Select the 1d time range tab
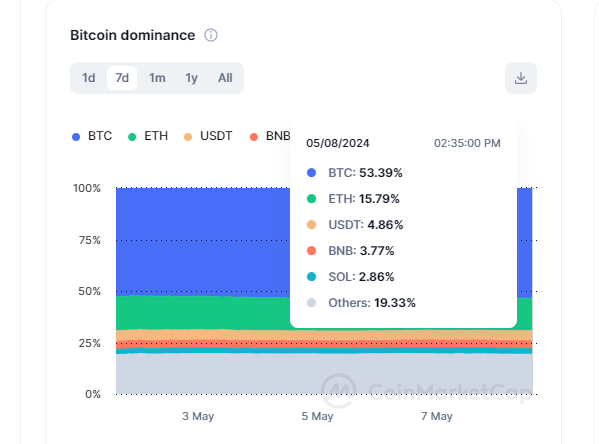Screen dimensions: 599x444 pos(89,78)
